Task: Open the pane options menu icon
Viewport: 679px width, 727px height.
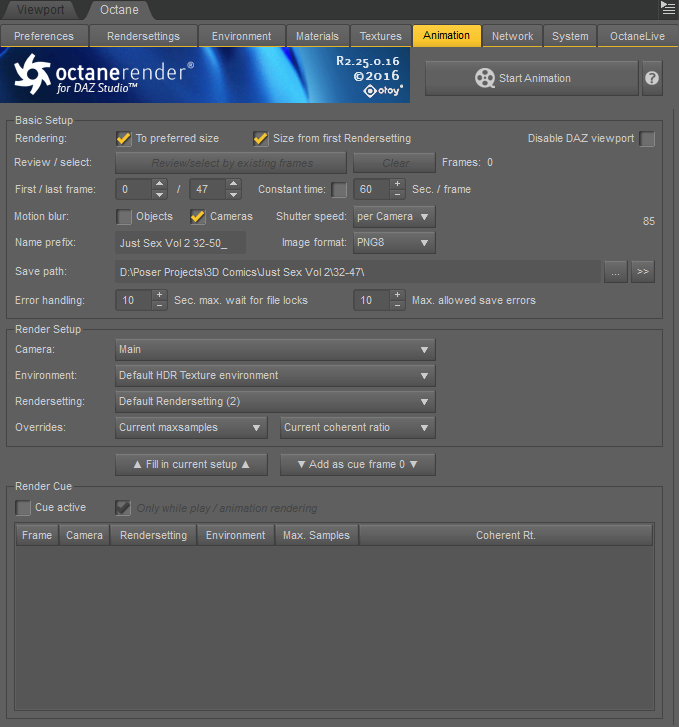Action: click(668, 8)
